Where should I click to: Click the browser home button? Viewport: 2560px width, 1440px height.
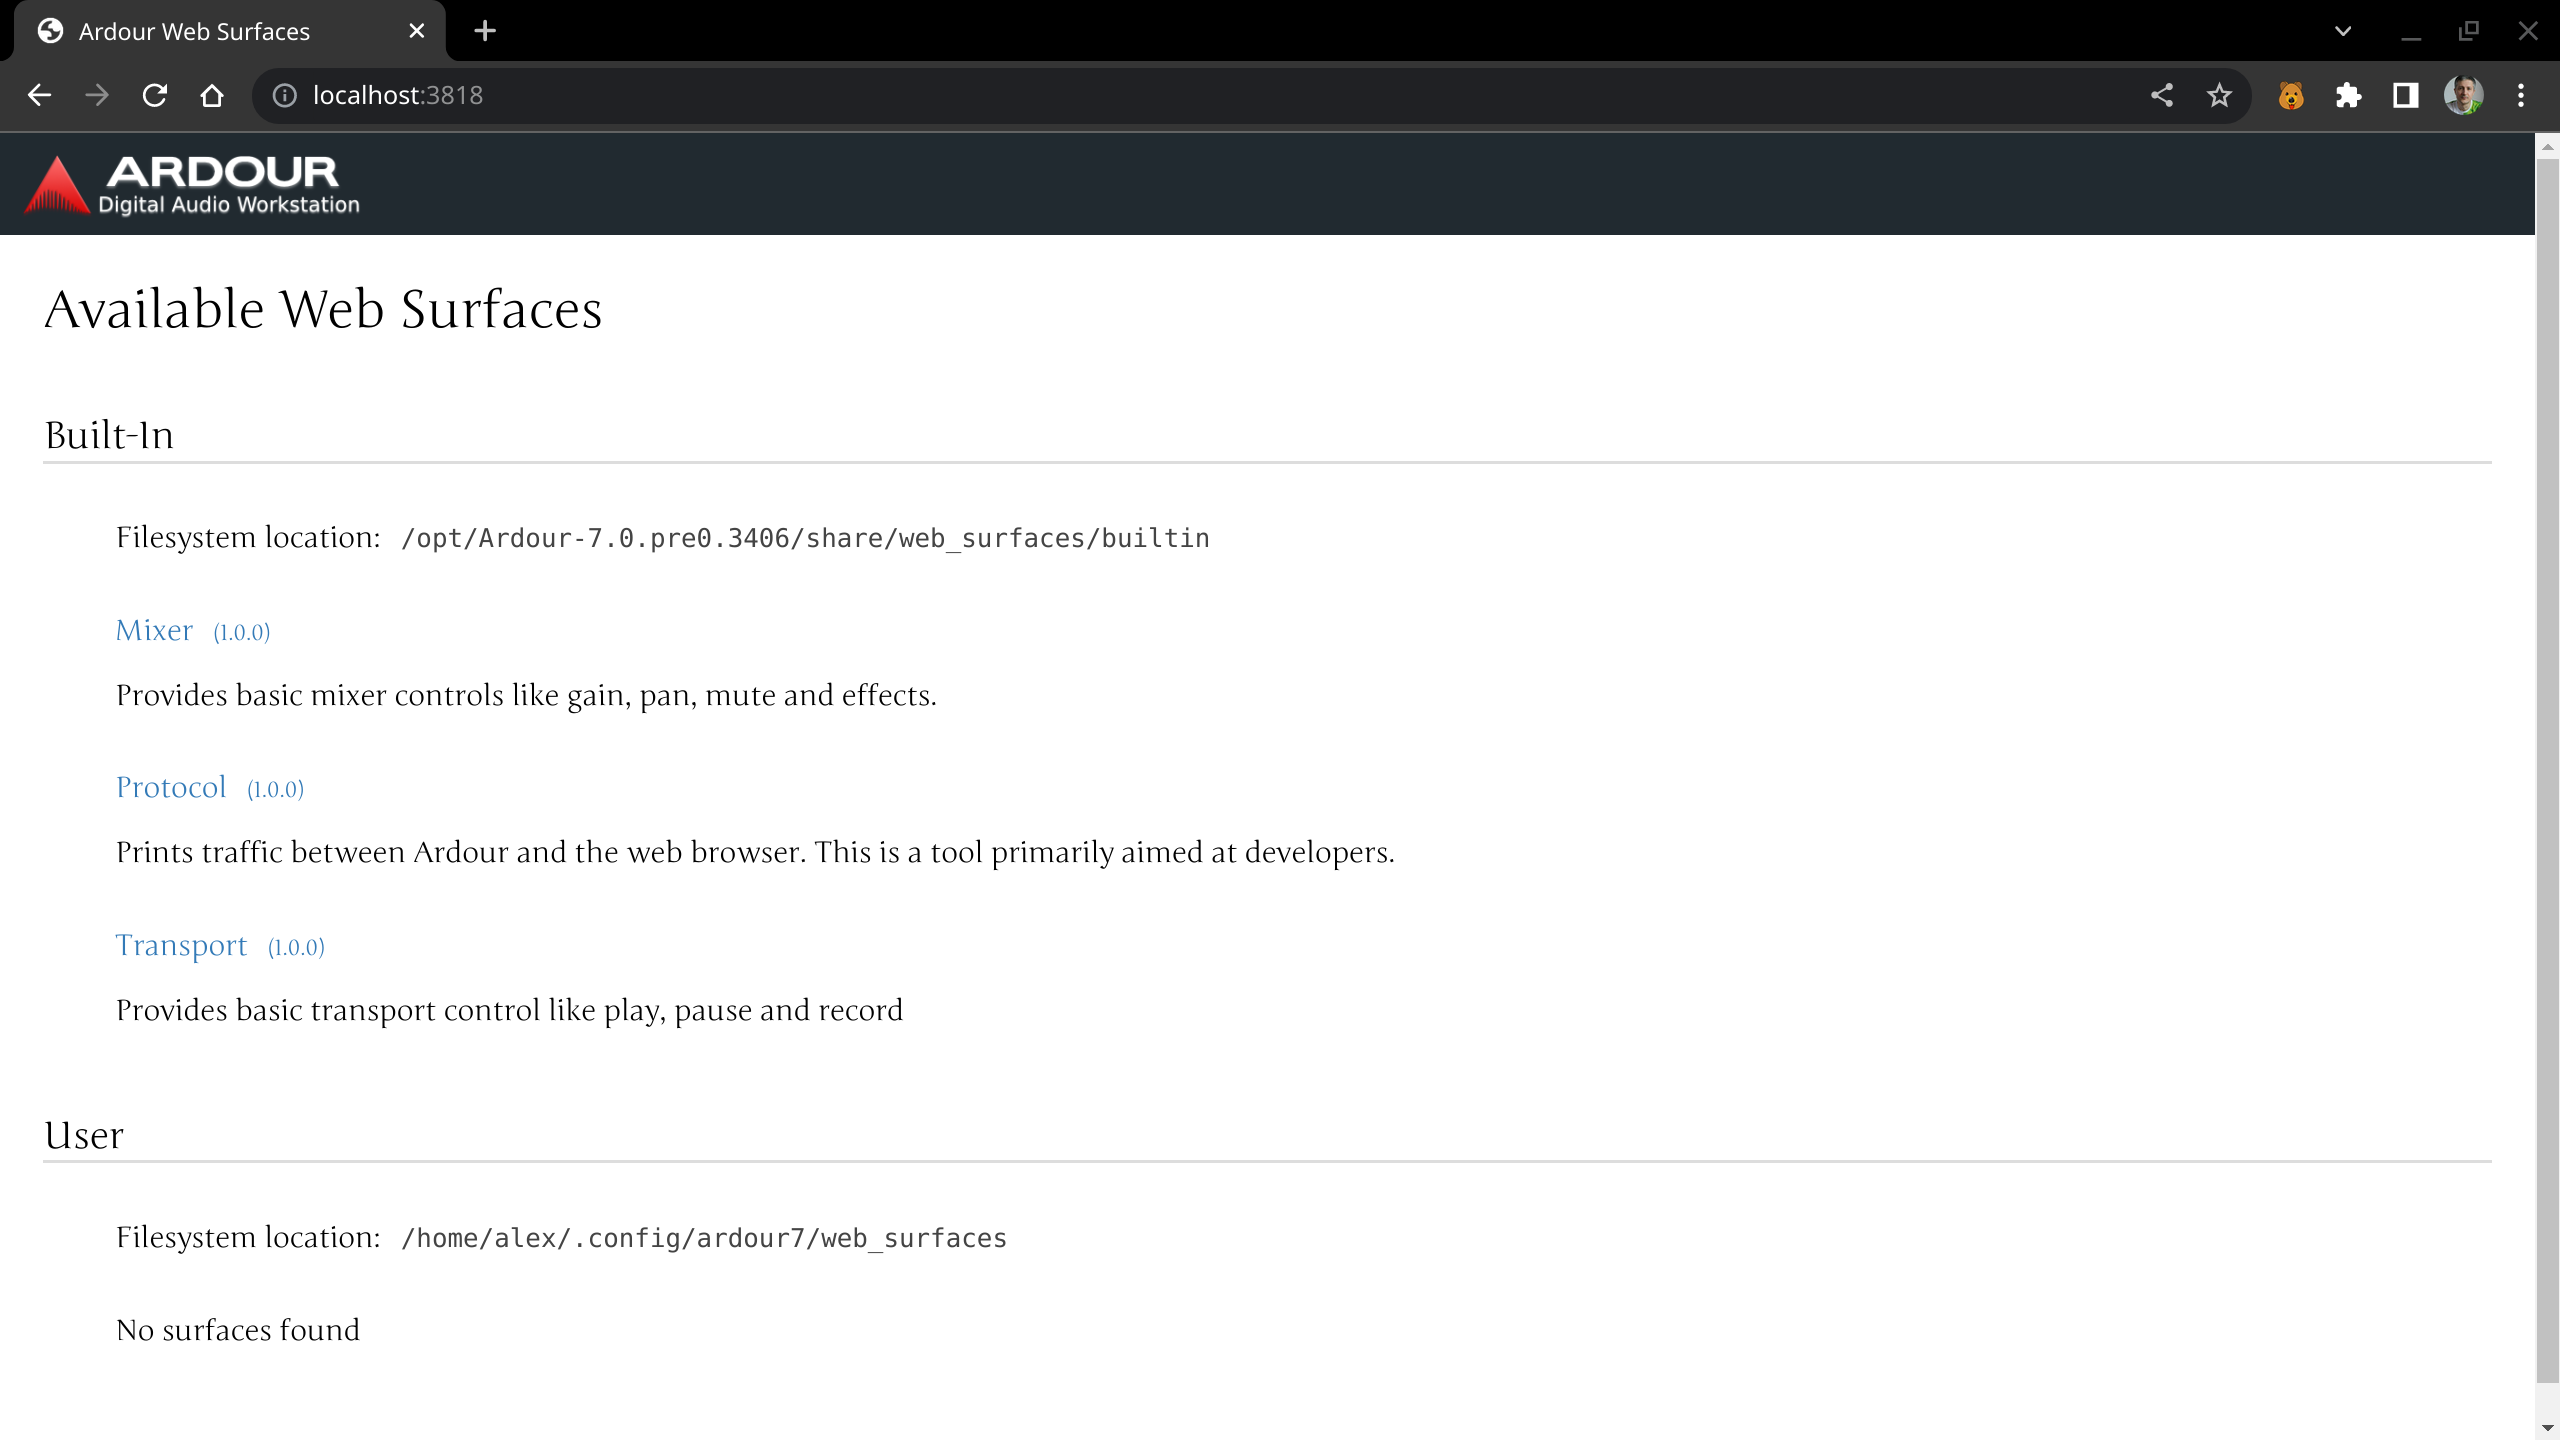(x=211, y=95)
